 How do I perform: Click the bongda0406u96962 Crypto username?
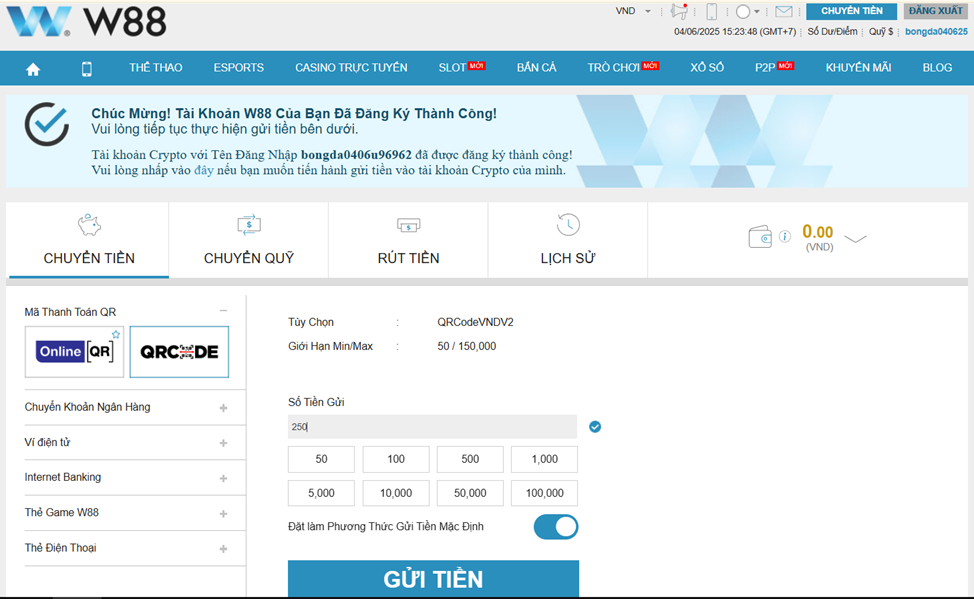point(356,155)
